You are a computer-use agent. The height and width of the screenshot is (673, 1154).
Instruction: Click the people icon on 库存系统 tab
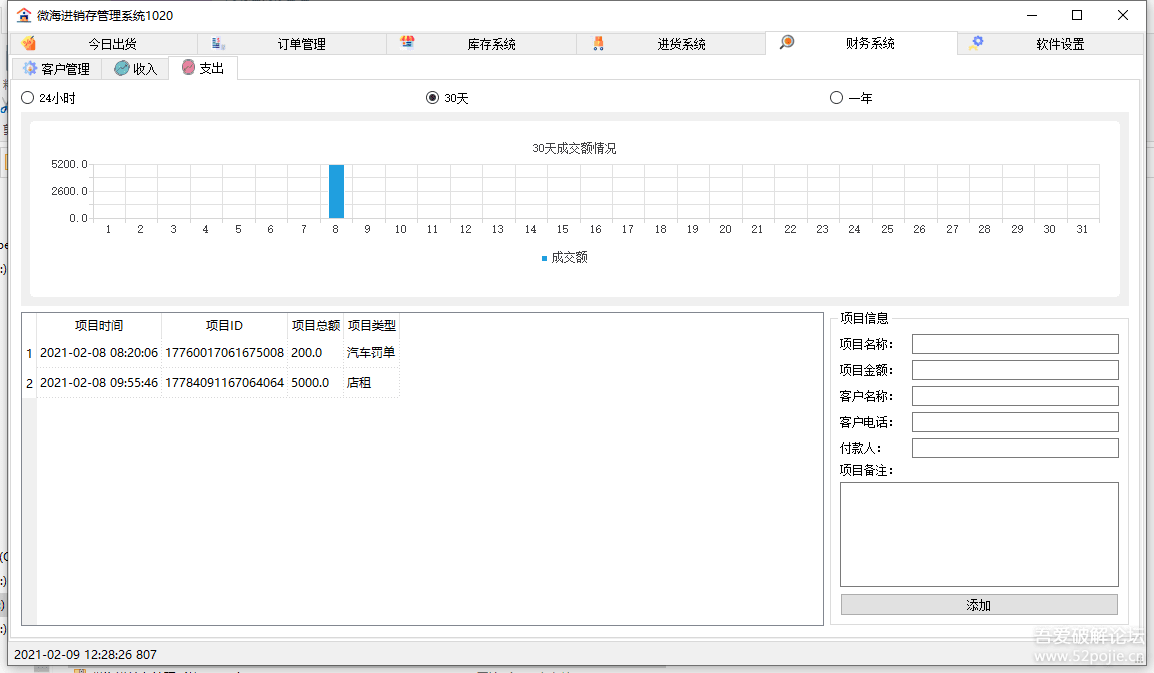click(407, 42)
